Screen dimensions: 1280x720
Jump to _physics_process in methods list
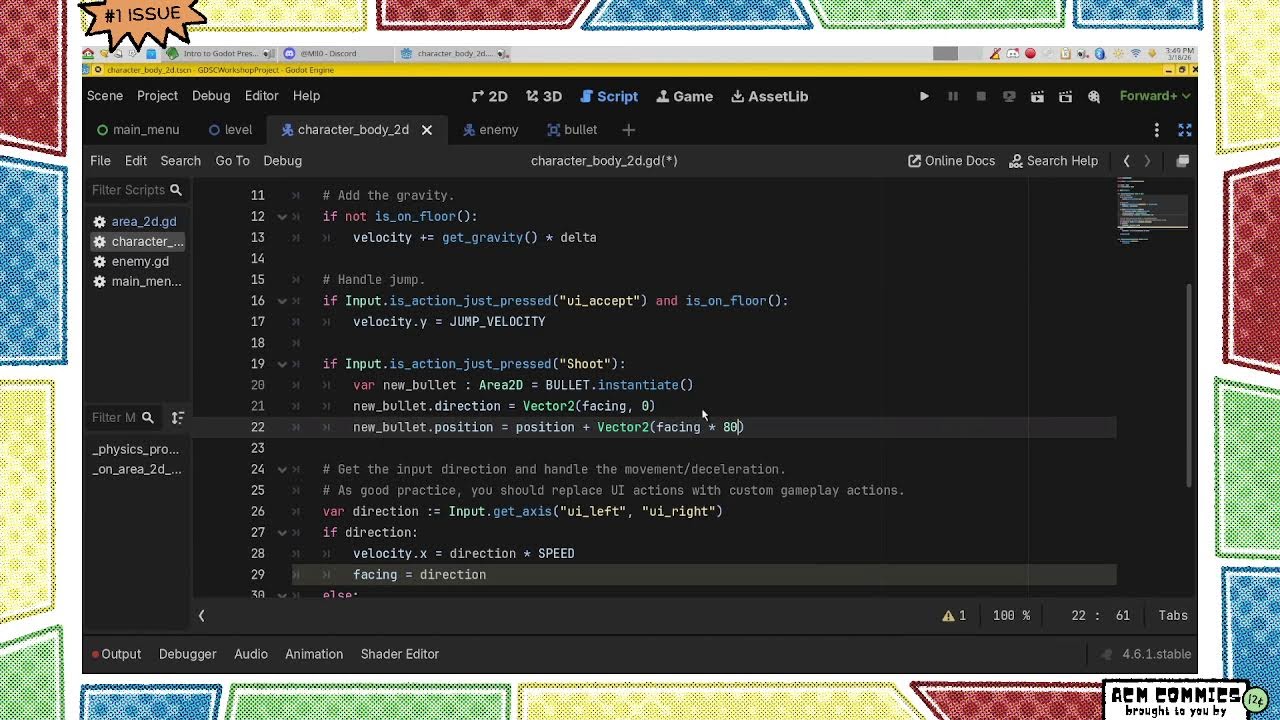(136, 449)
